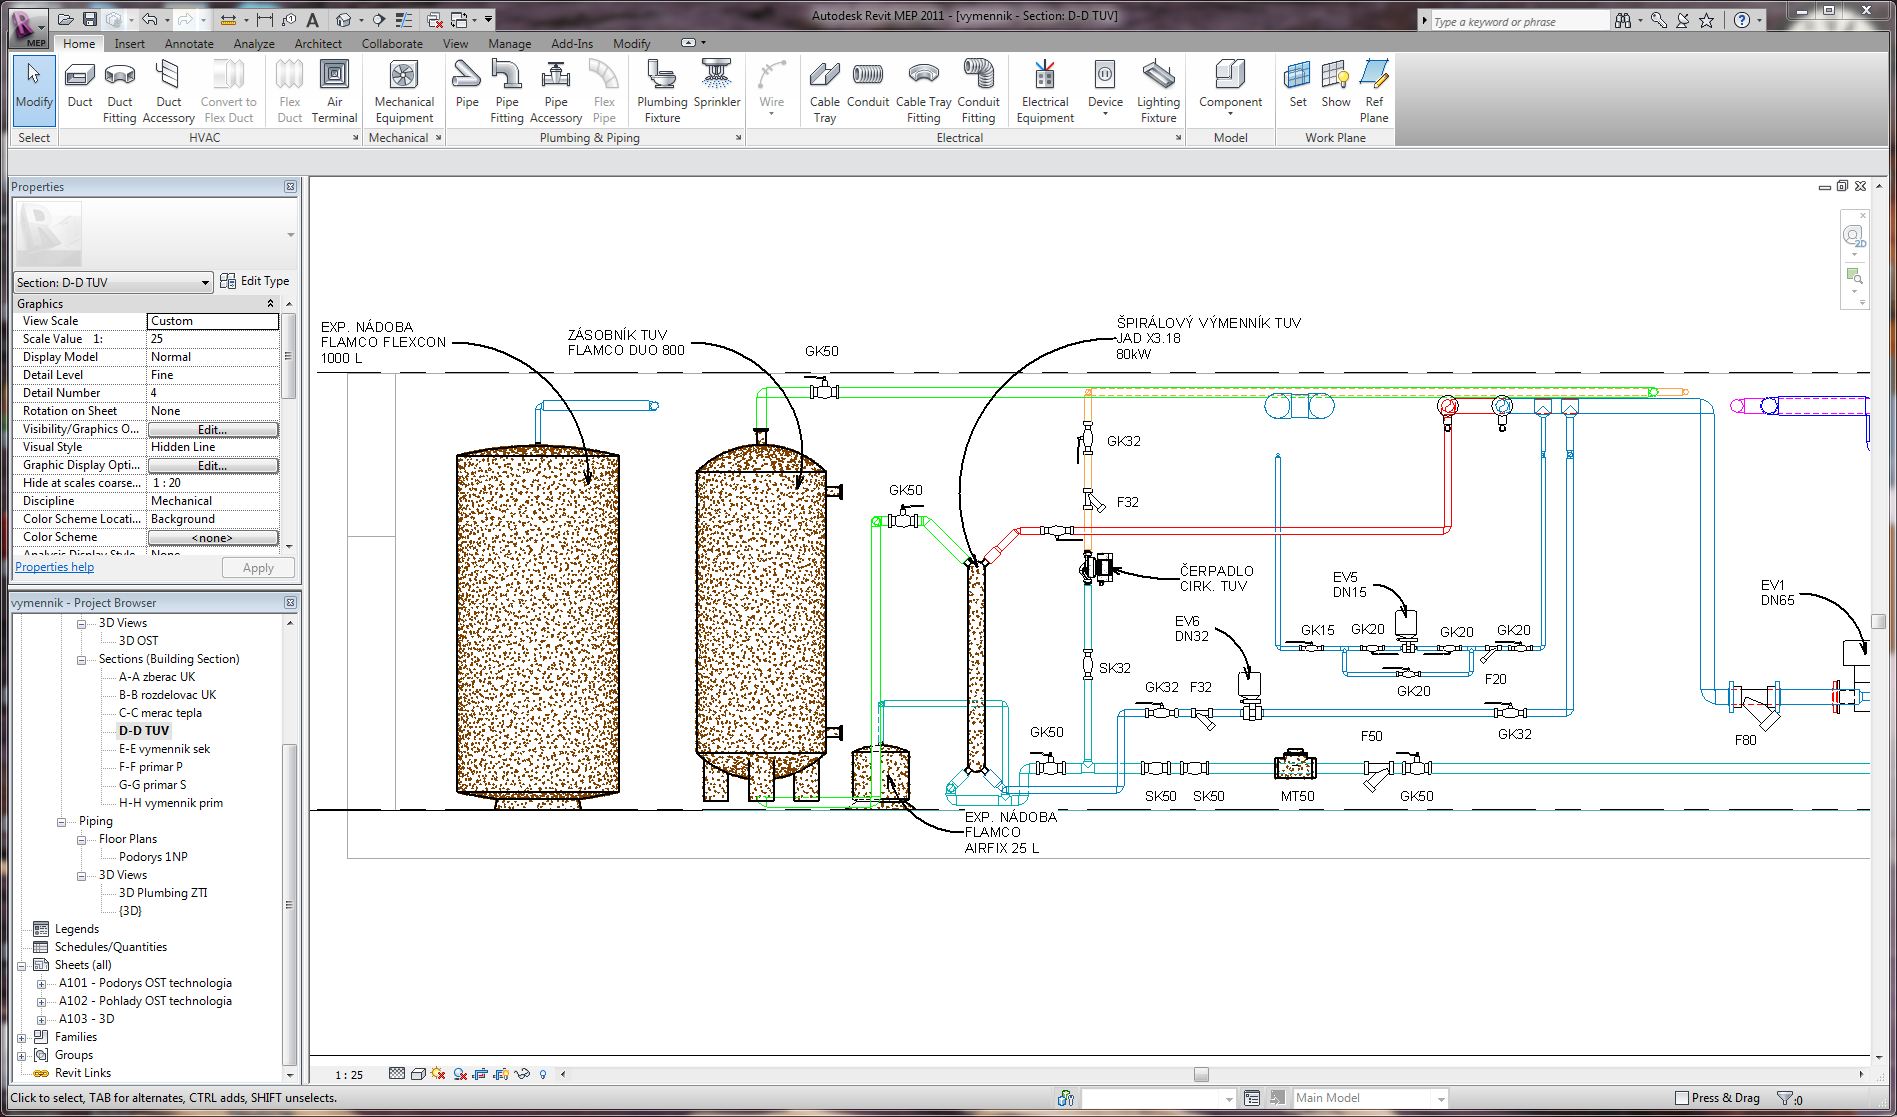Expand the Families node in Project Browser
Image resolution: width=1897 pixels, height=1117 pixels.
pos(22,1038)
